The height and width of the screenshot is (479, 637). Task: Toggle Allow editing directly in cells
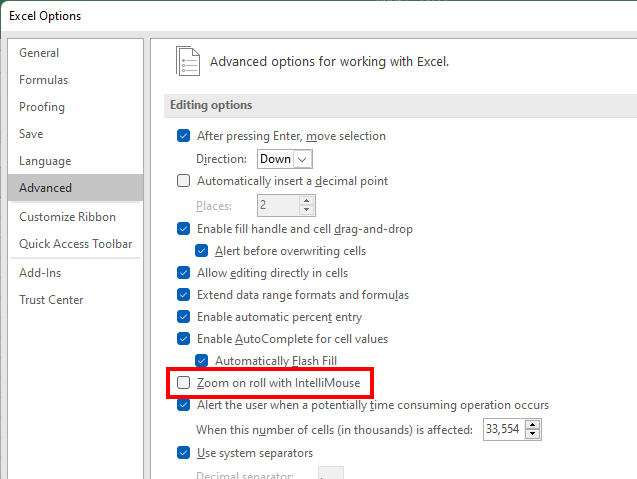pos(184,273)
